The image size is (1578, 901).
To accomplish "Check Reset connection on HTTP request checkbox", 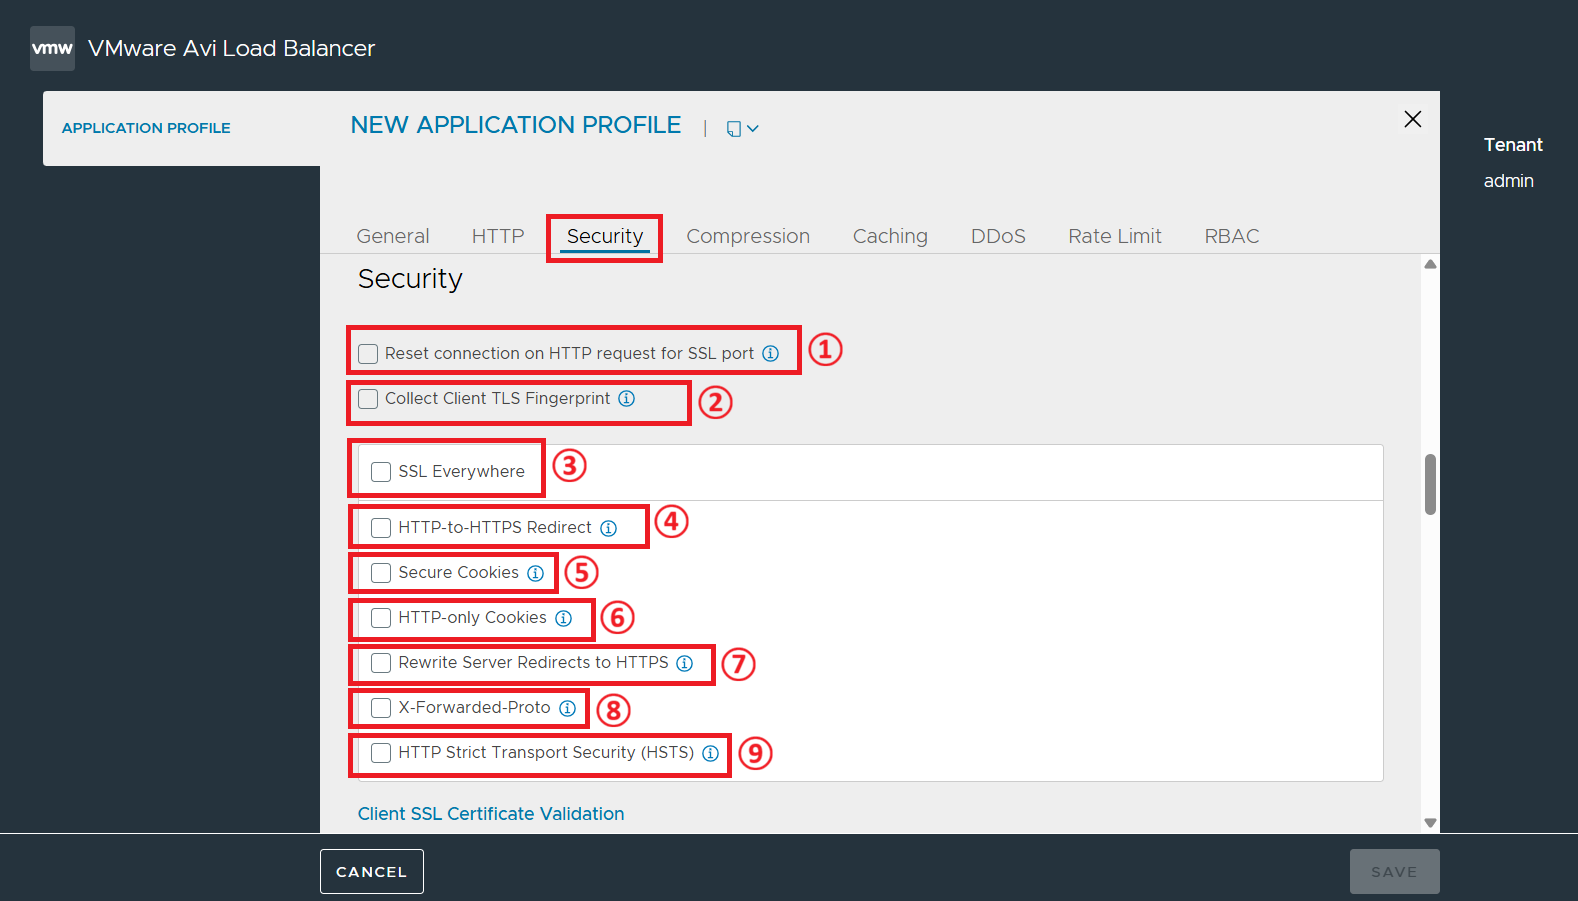I will 368,354.
